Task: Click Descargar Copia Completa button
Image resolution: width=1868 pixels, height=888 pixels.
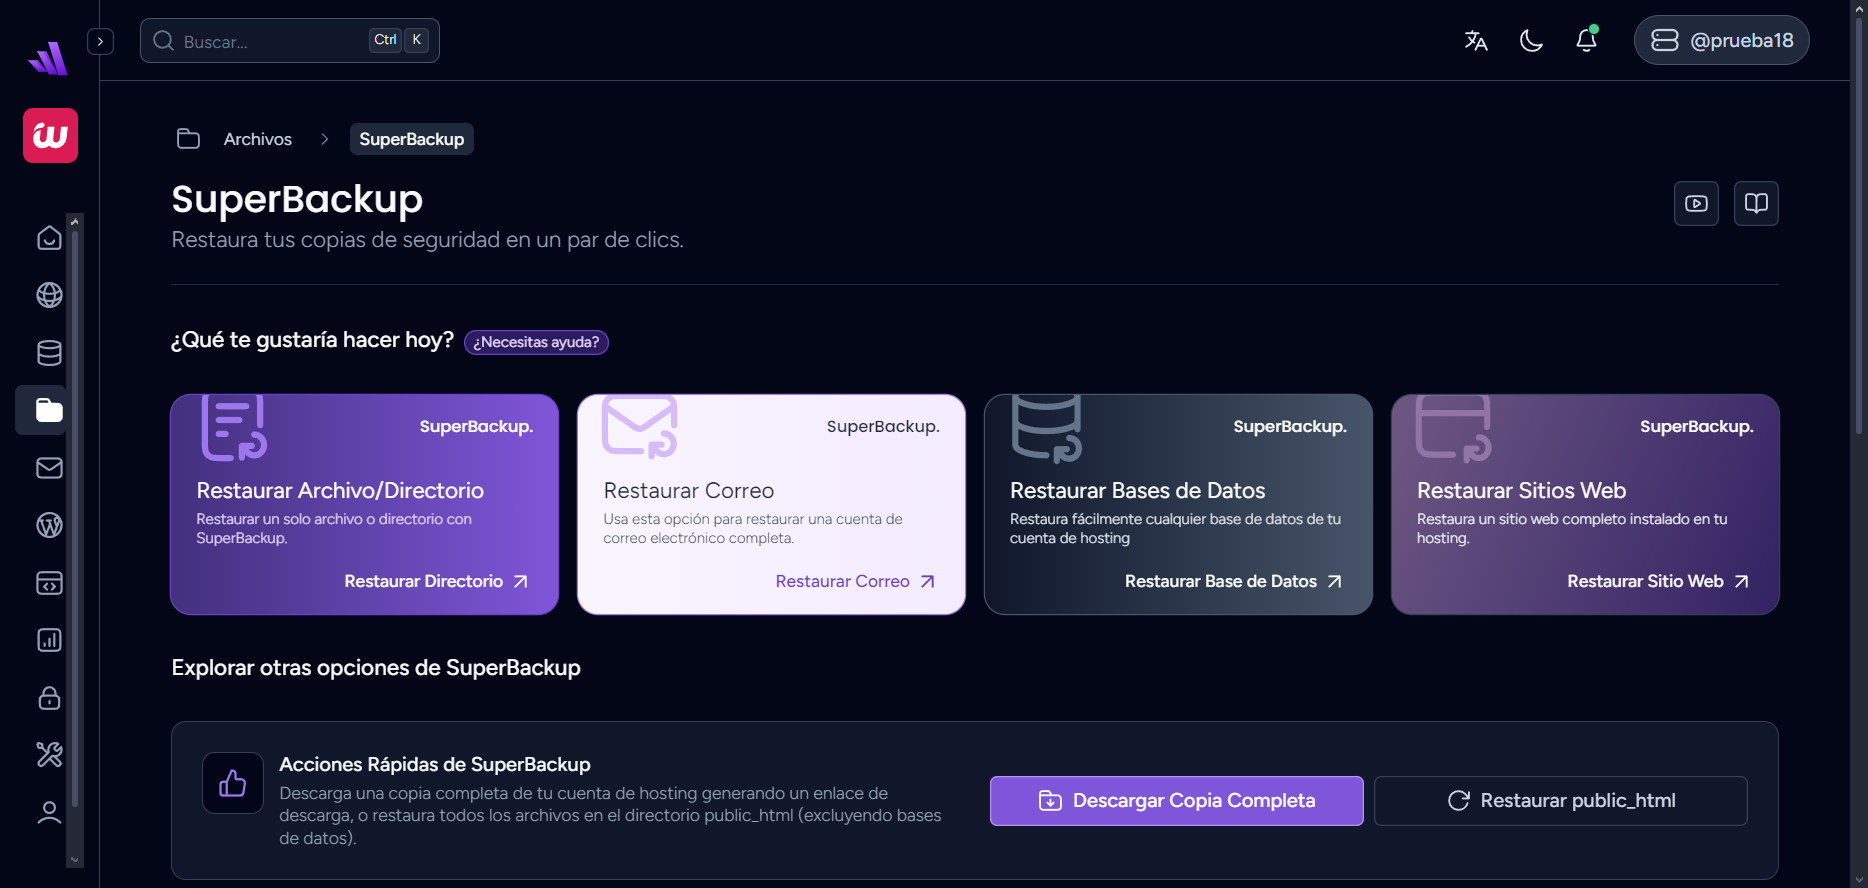Action: (x=1176, y=801)
